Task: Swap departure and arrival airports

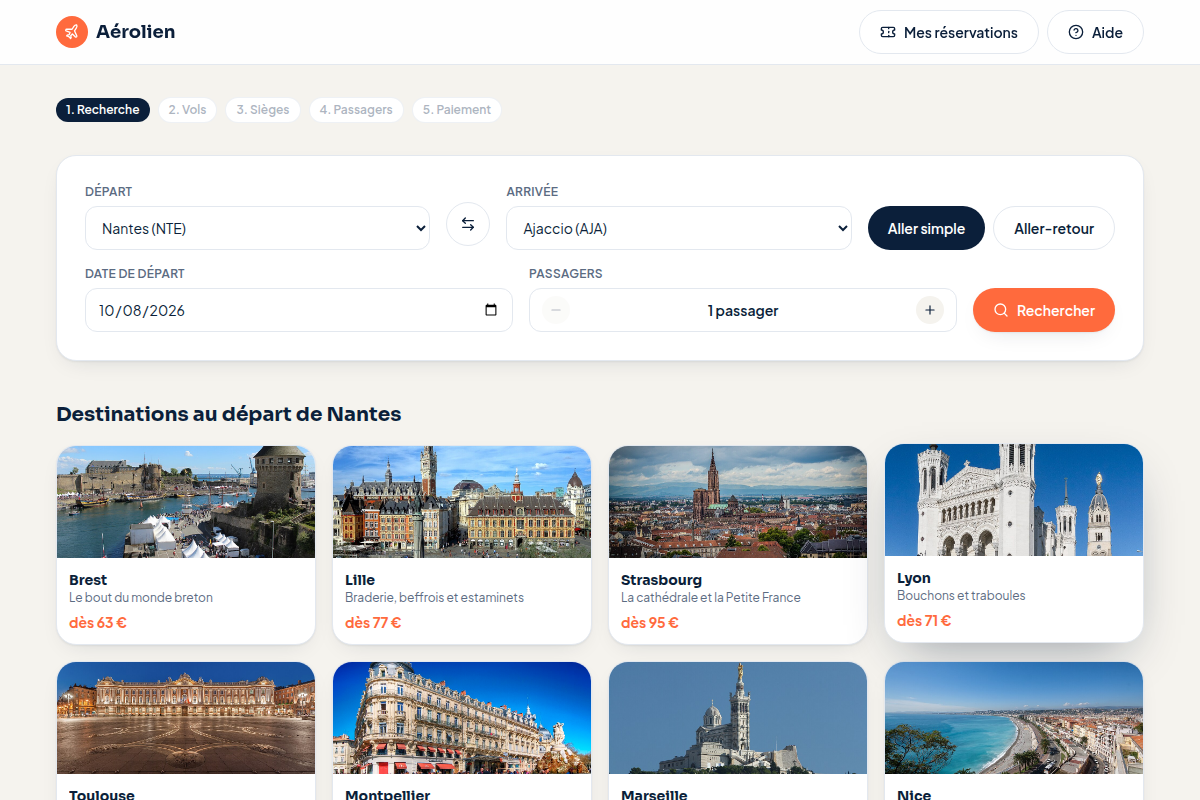Action: coord(468,224)
